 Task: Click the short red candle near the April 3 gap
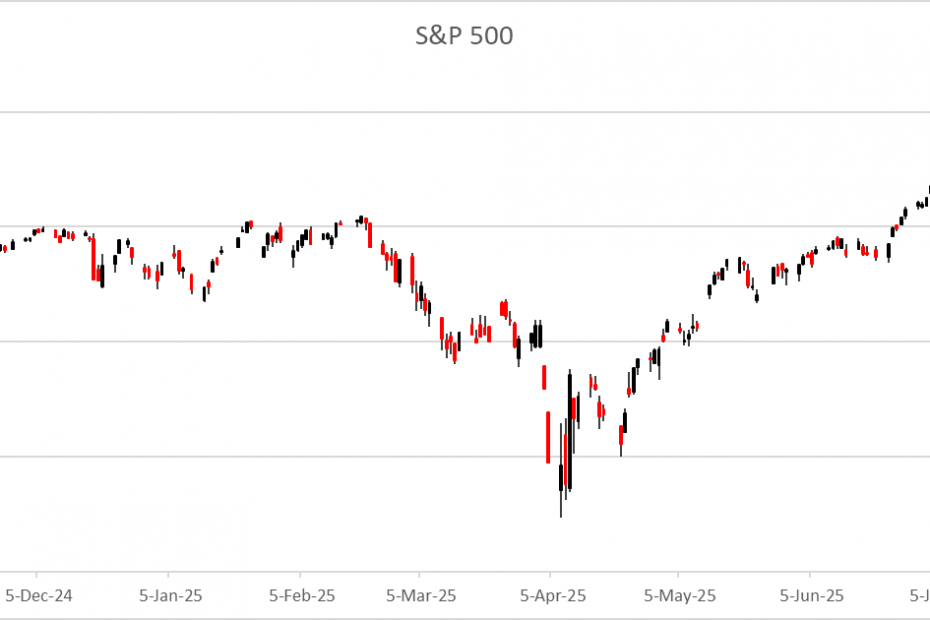544,377
